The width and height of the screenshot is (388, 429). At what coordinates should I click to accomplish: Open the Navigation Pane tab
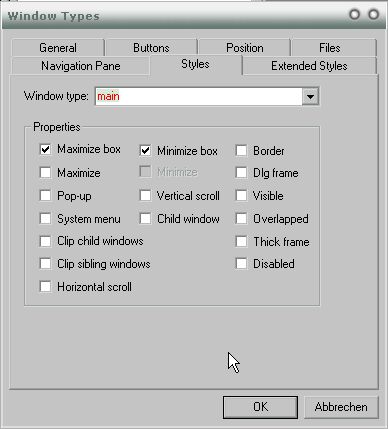(81, 66)
